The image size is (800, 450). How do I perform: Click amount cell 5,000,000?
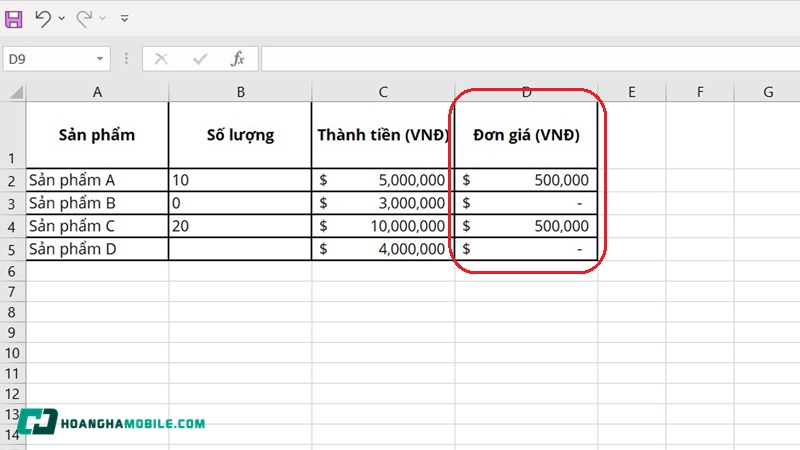click(x=383, y=180)
